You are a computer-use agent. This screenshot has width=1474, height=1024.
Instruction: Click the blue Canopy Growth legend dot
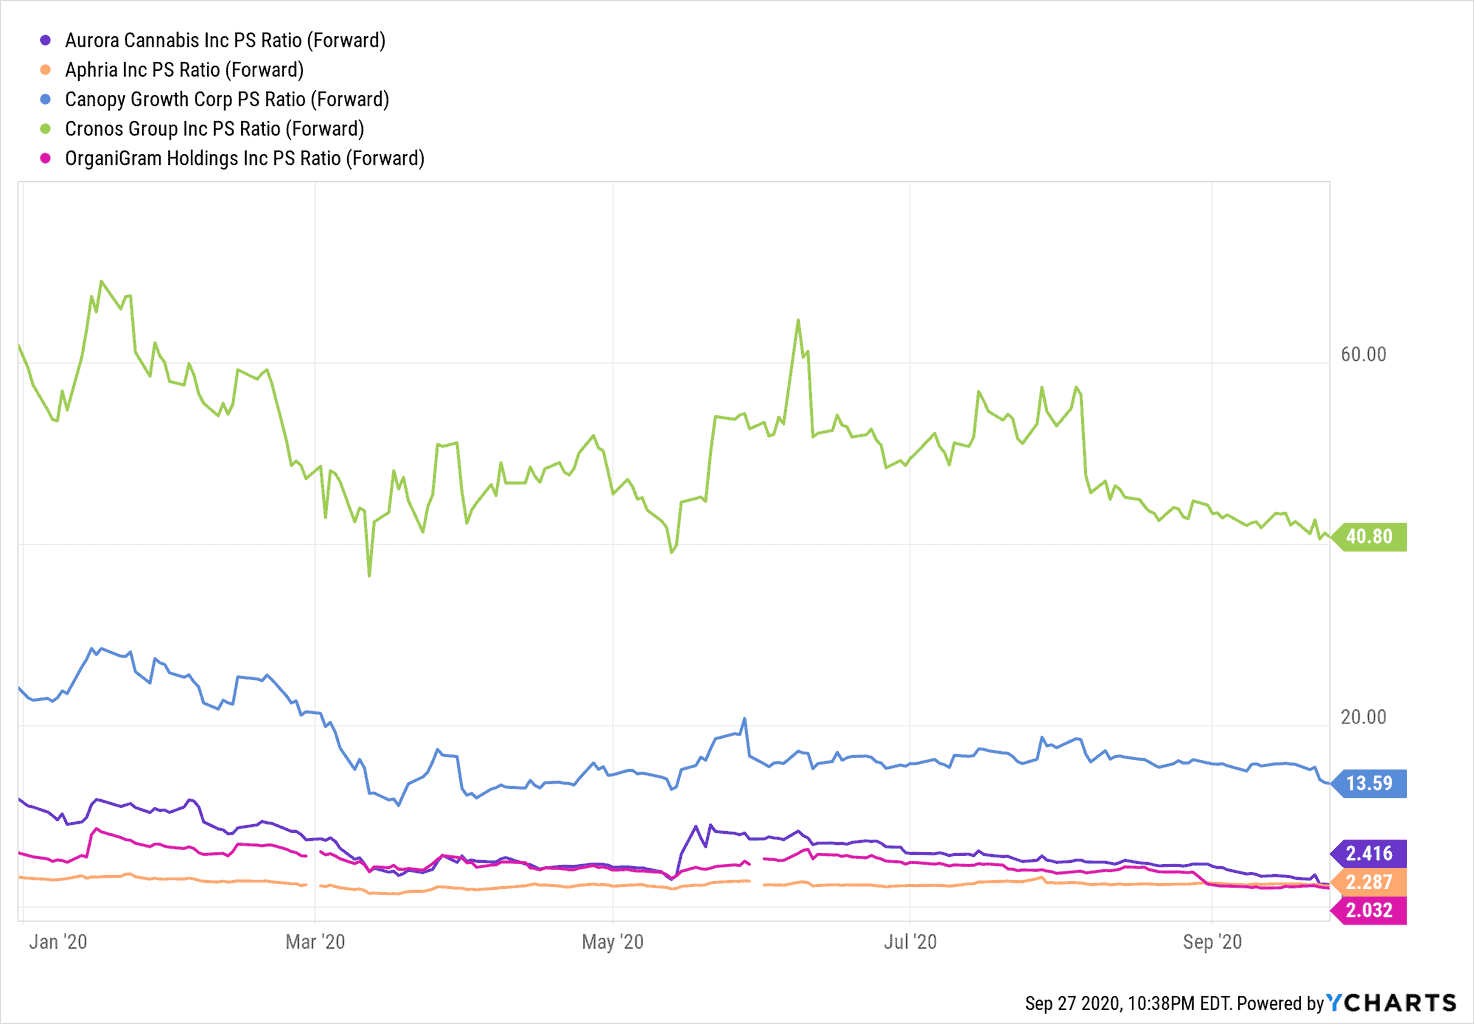pos(45,100)
